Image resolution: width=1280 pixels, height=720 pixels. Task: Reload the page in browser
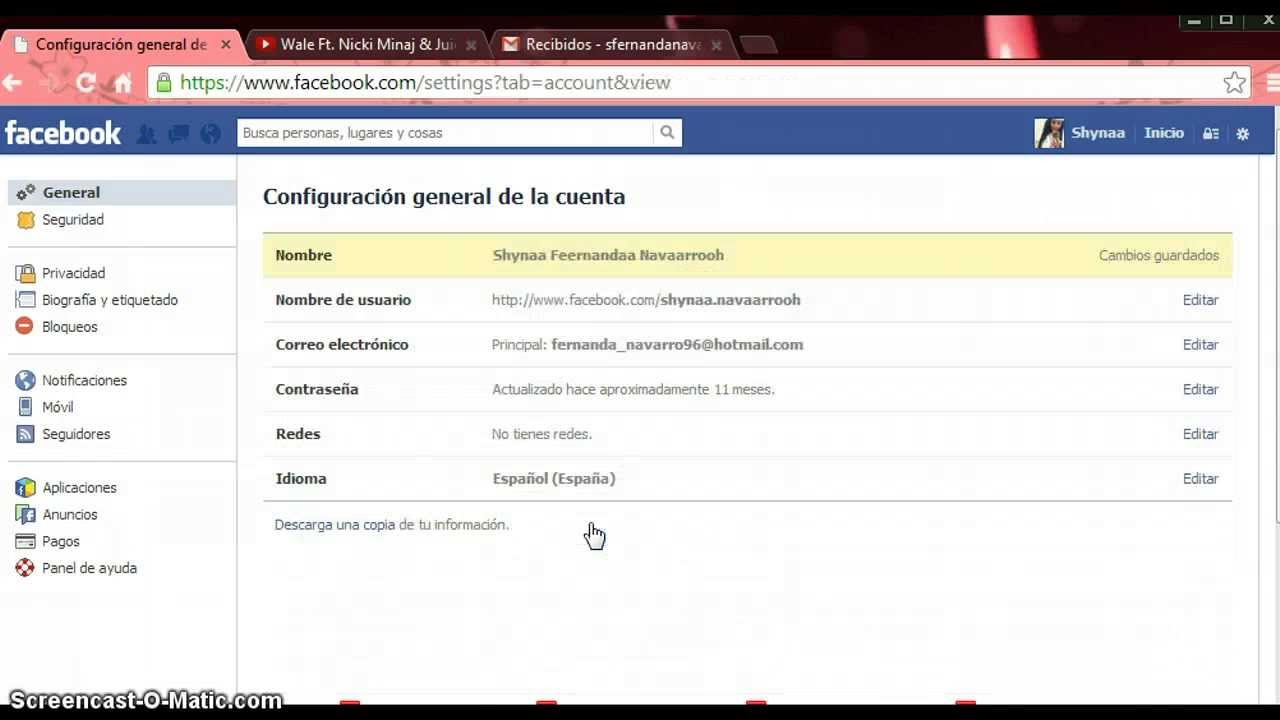pyautogui.click(x=85, y=83)
